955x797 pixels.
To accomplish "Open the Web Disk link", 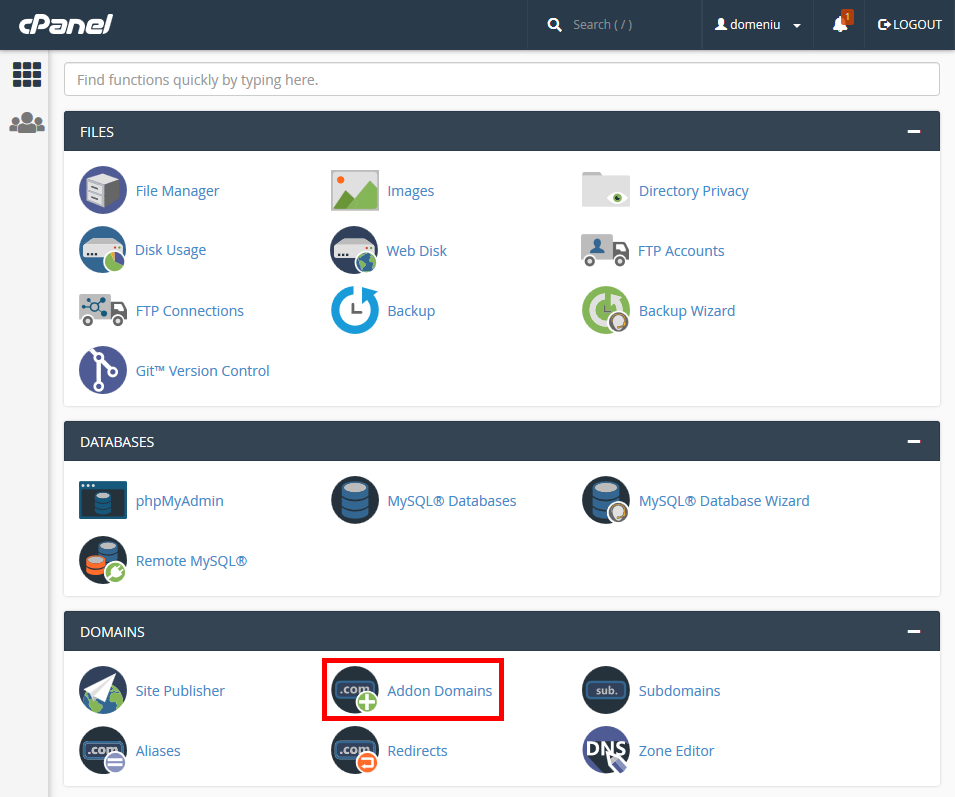I will (x=417, y=251).
